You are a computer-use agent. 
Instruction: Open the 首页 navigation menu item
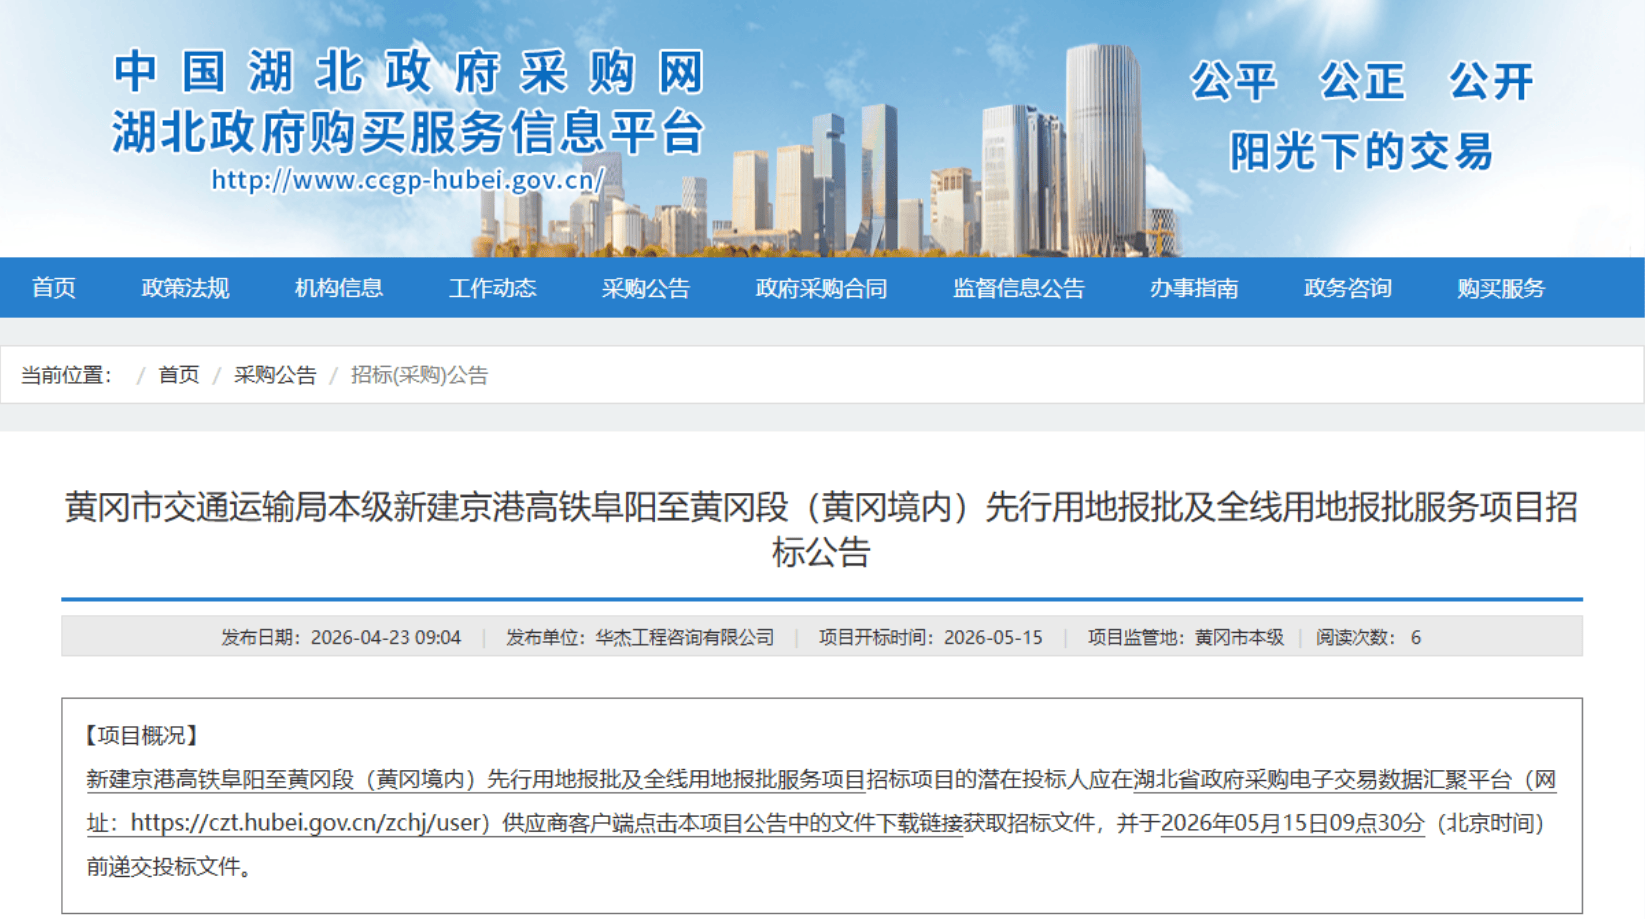[54, 288]
